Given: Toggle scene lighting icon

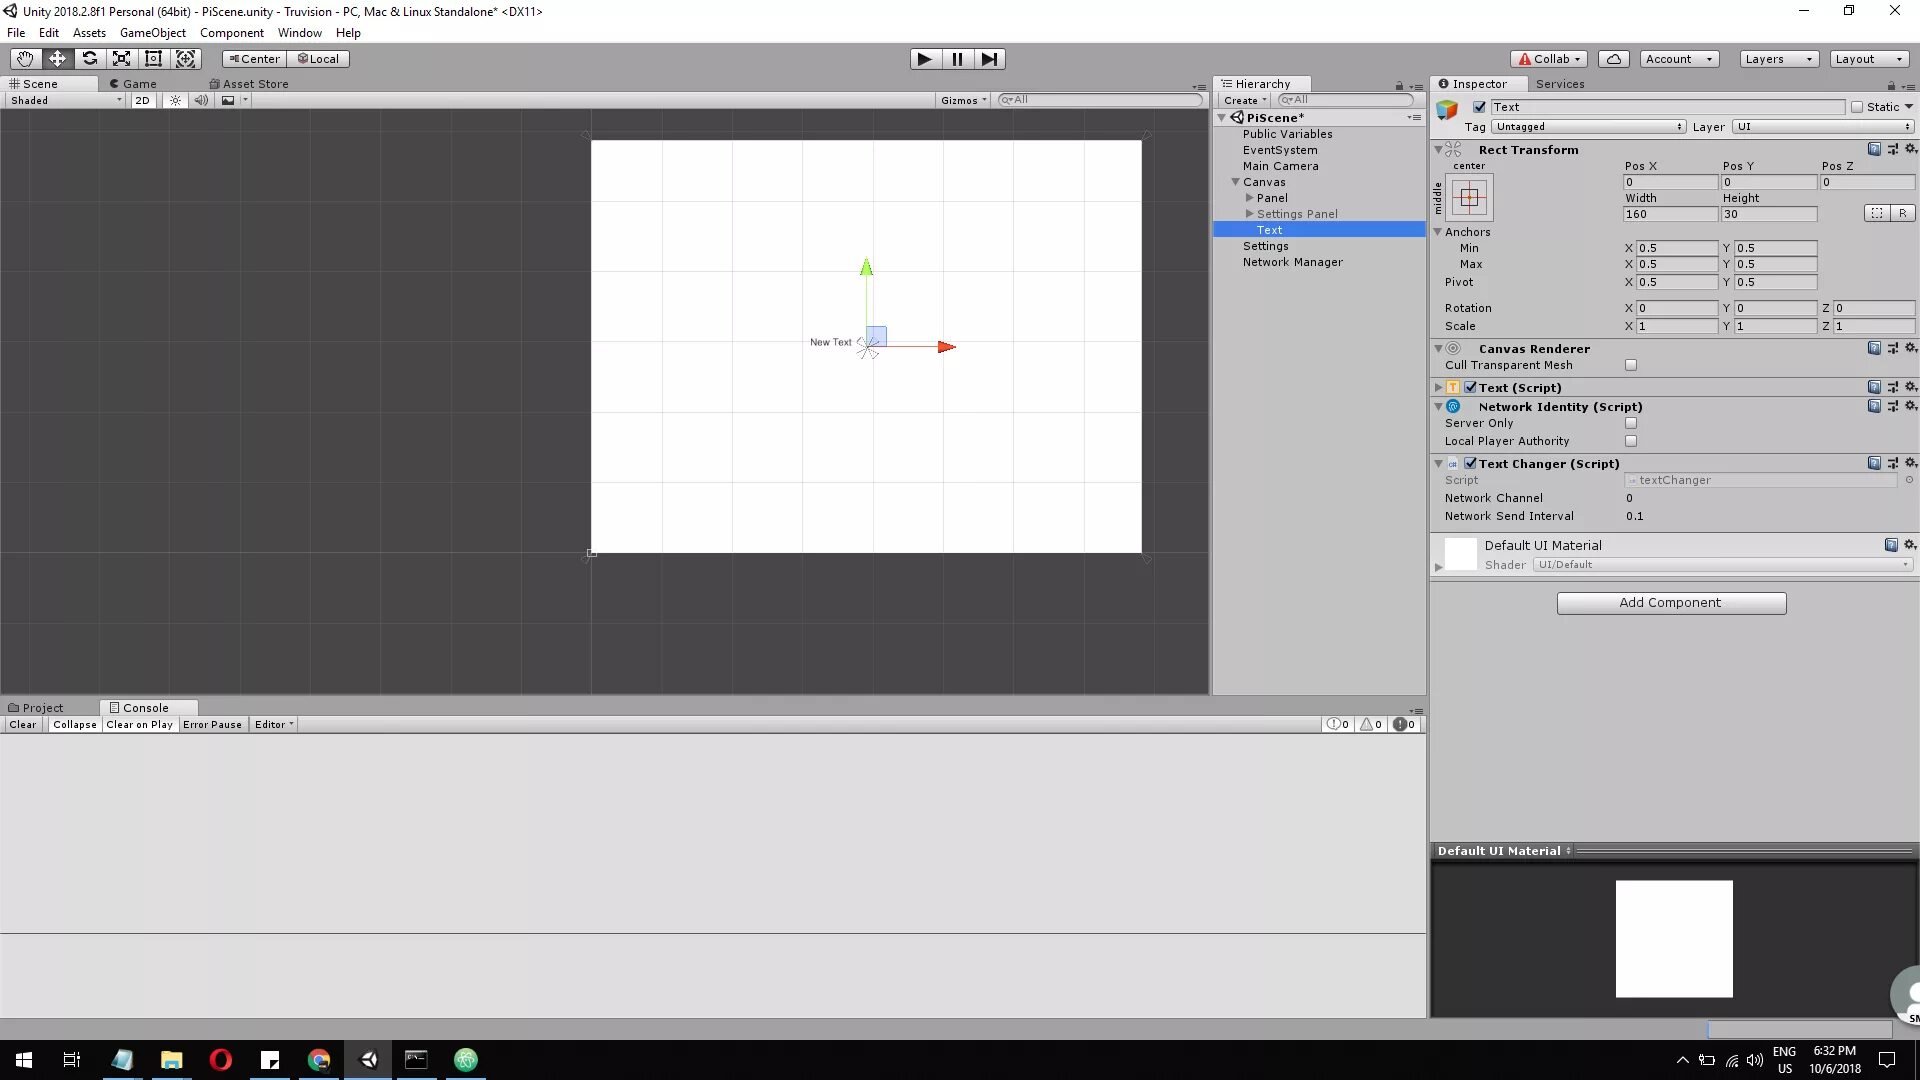Looking at the screenshot, I should 175,100.
